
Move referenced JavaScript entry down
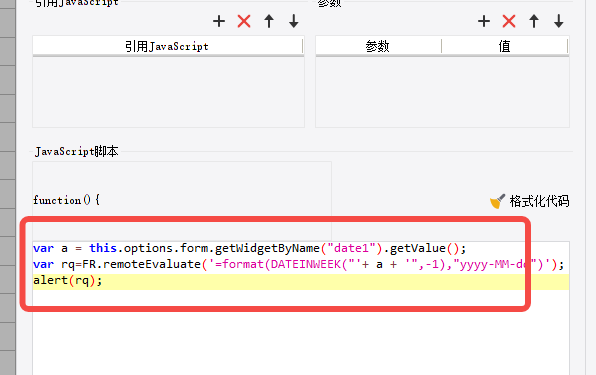tap(293, 21)
